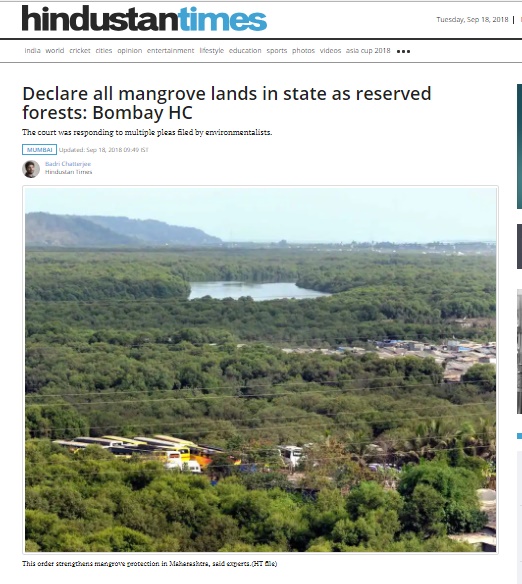Click the author's profile photo

point(31,169)
